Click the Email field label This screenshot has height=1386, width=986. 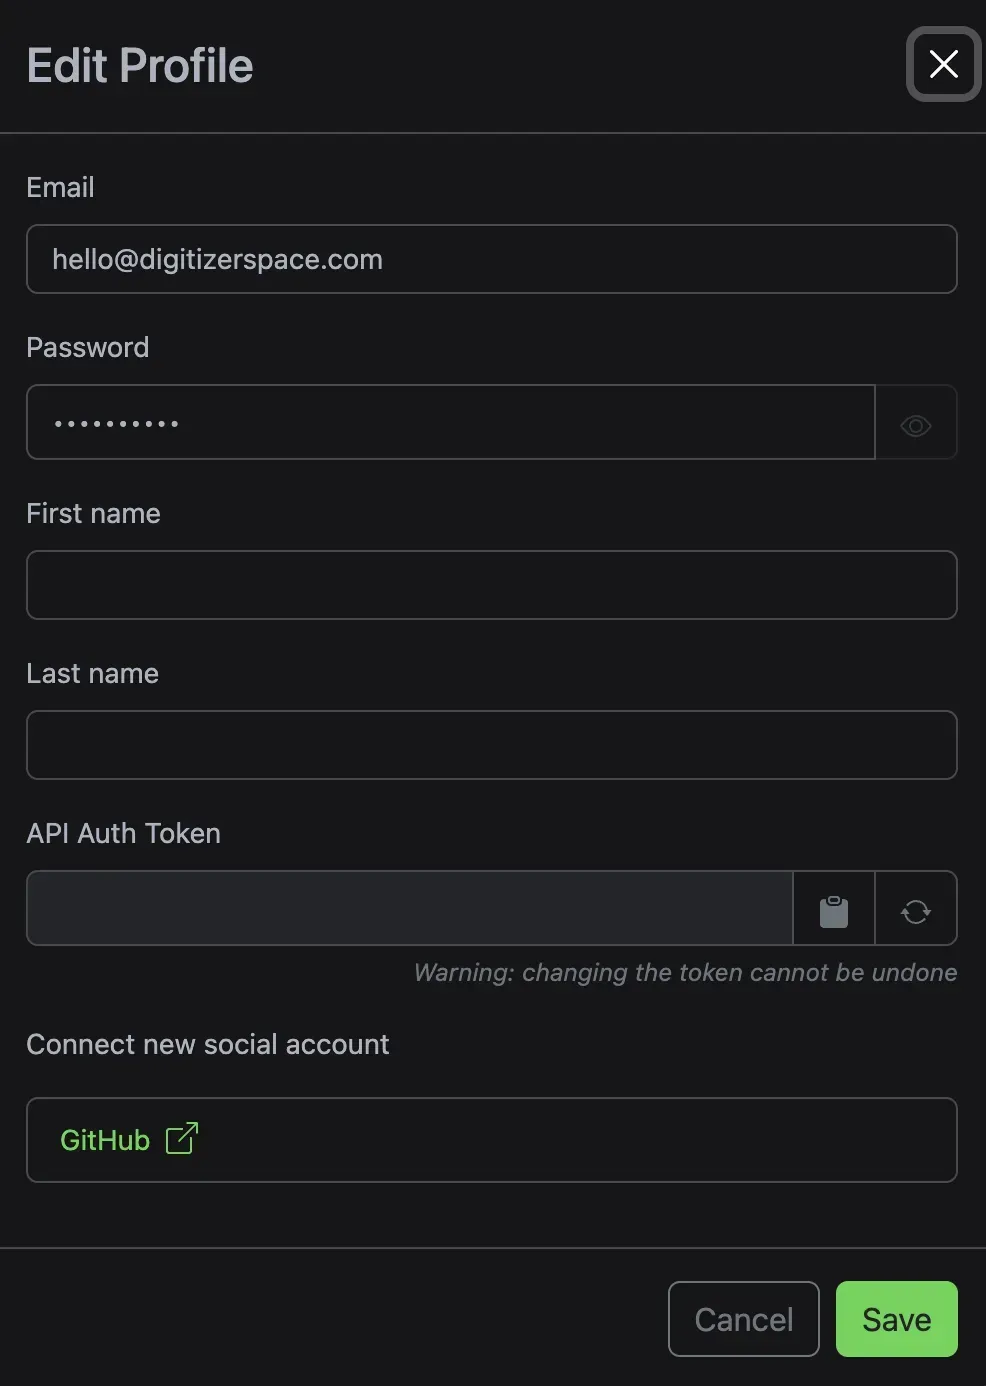click(x=60, y=187)
